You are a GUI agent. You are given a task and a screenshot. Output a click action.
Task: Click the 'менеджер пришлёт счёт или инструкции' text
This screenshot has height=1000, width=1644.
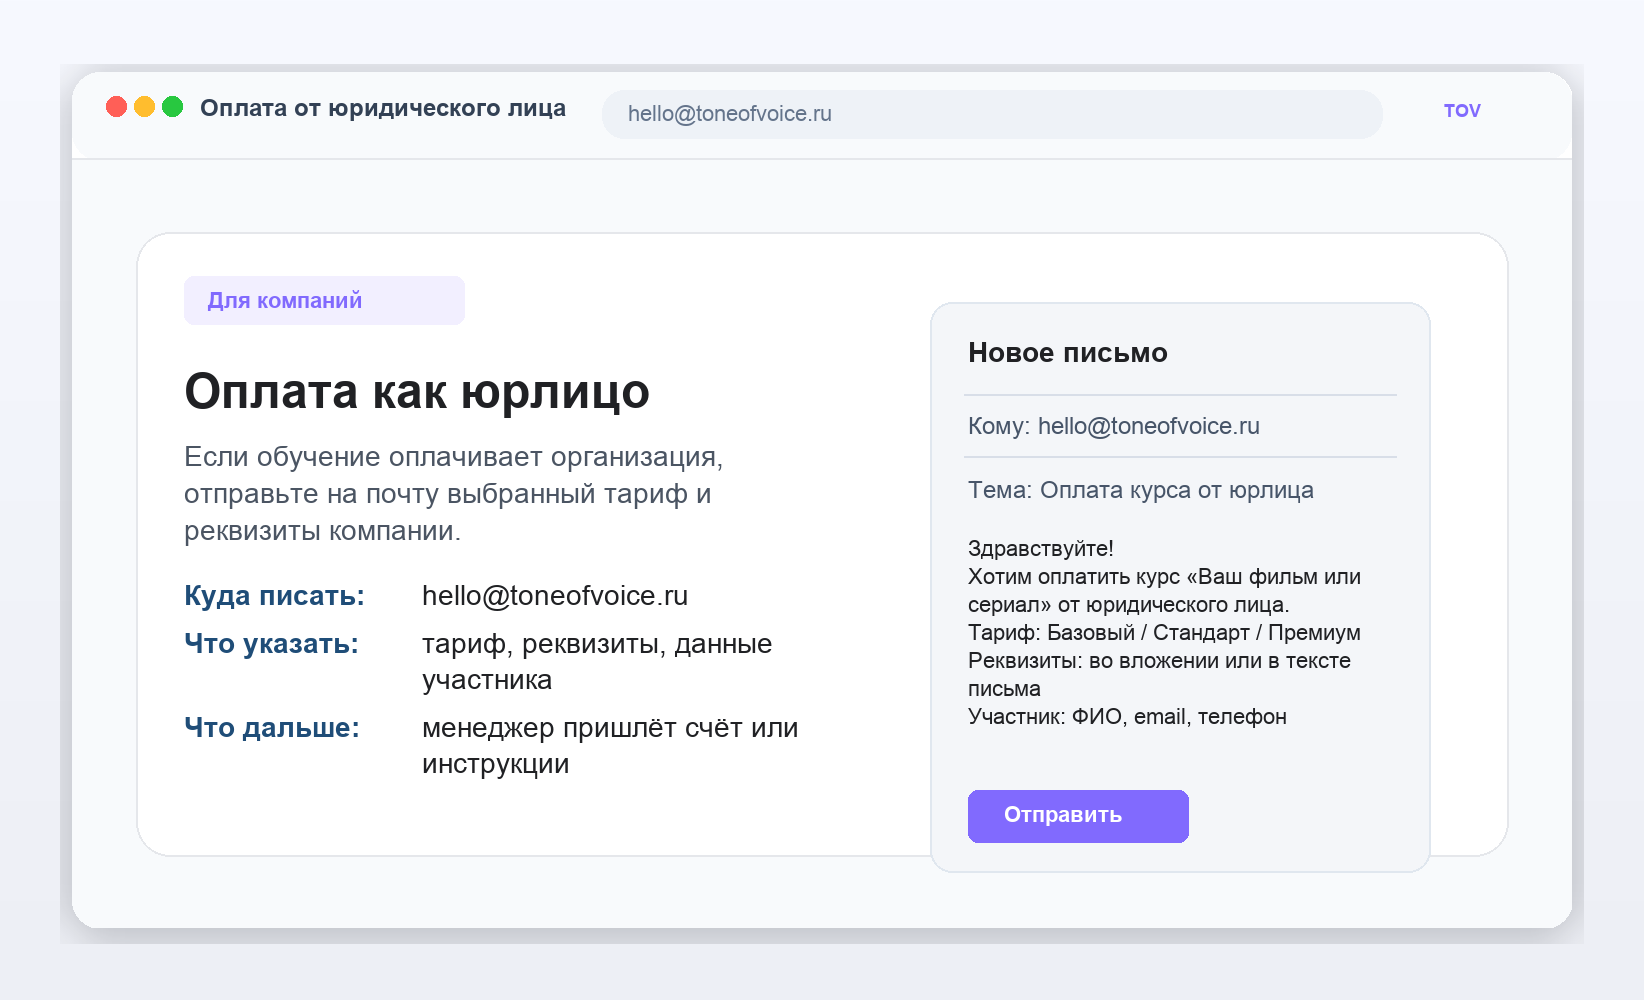pyautogui.click(x=610, y=746)
